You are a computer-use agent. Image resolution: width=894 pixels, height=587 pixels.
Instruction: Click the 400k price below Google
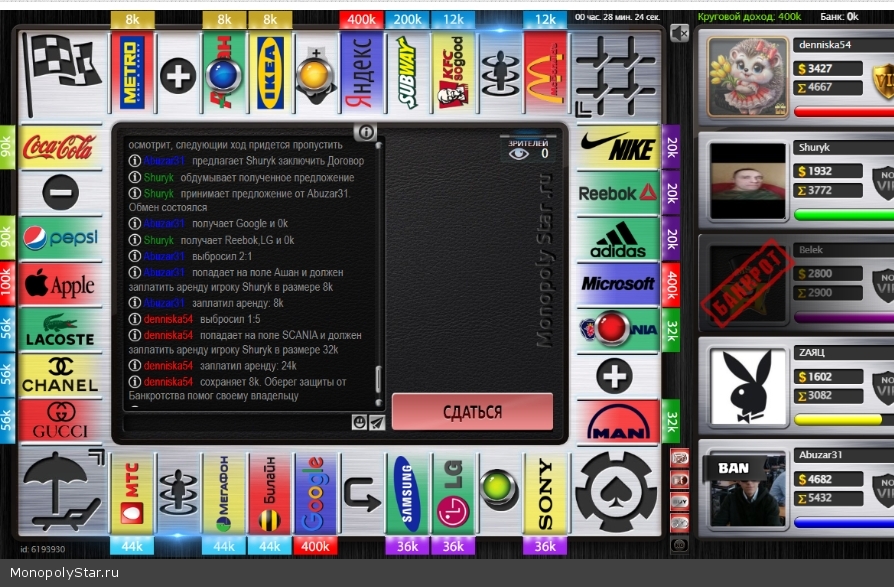(315, 546)
